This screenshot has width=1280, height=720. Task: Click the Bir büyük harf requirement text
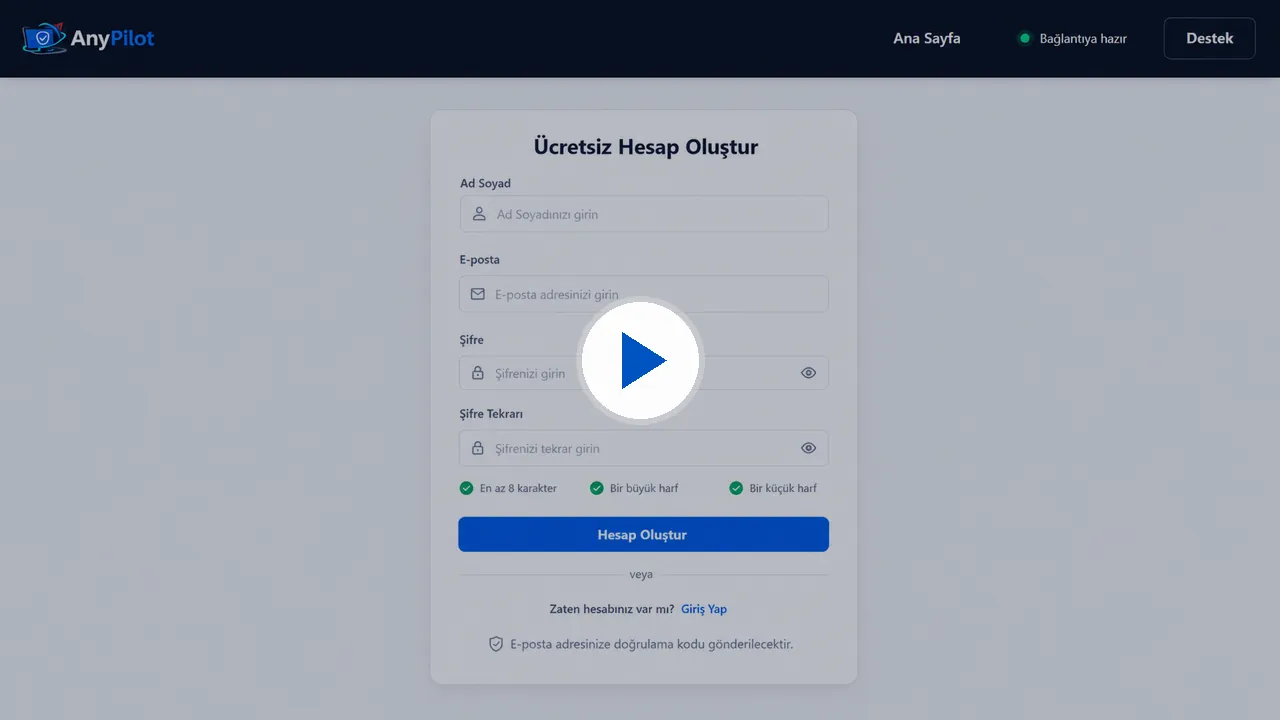[644, 488]
